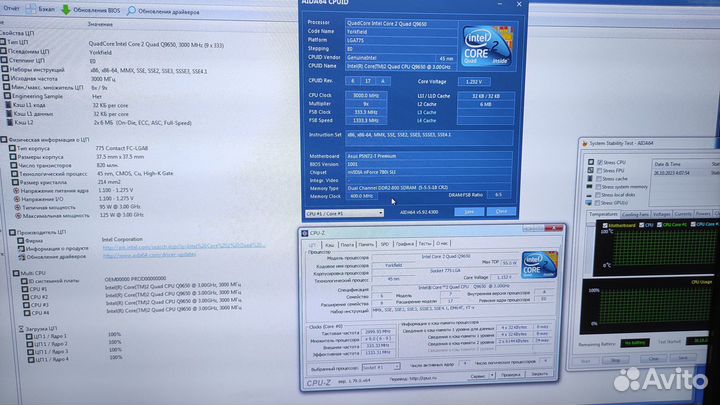This screenshot has height=405, width=720.
Task: Click the Intel Core 2 logo in AIDA64 CPUID
Action: 487,46
